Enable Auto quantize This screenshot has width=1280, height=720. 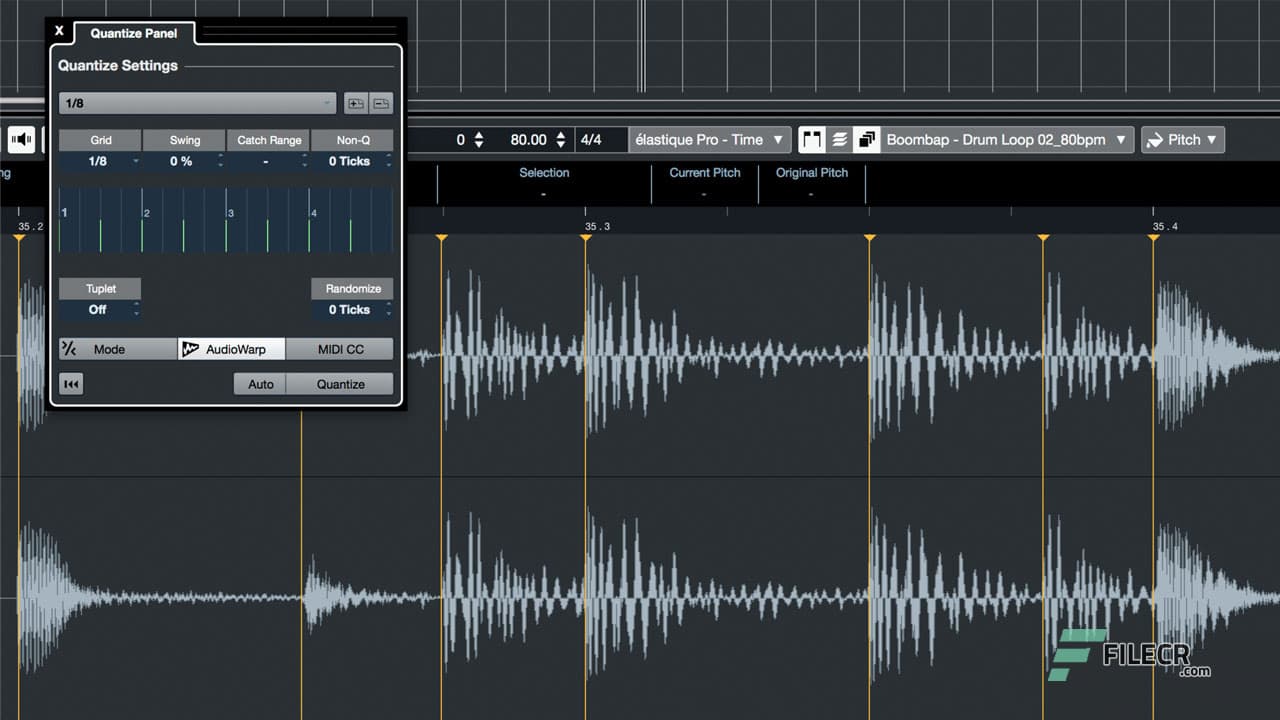coord(259,383)
